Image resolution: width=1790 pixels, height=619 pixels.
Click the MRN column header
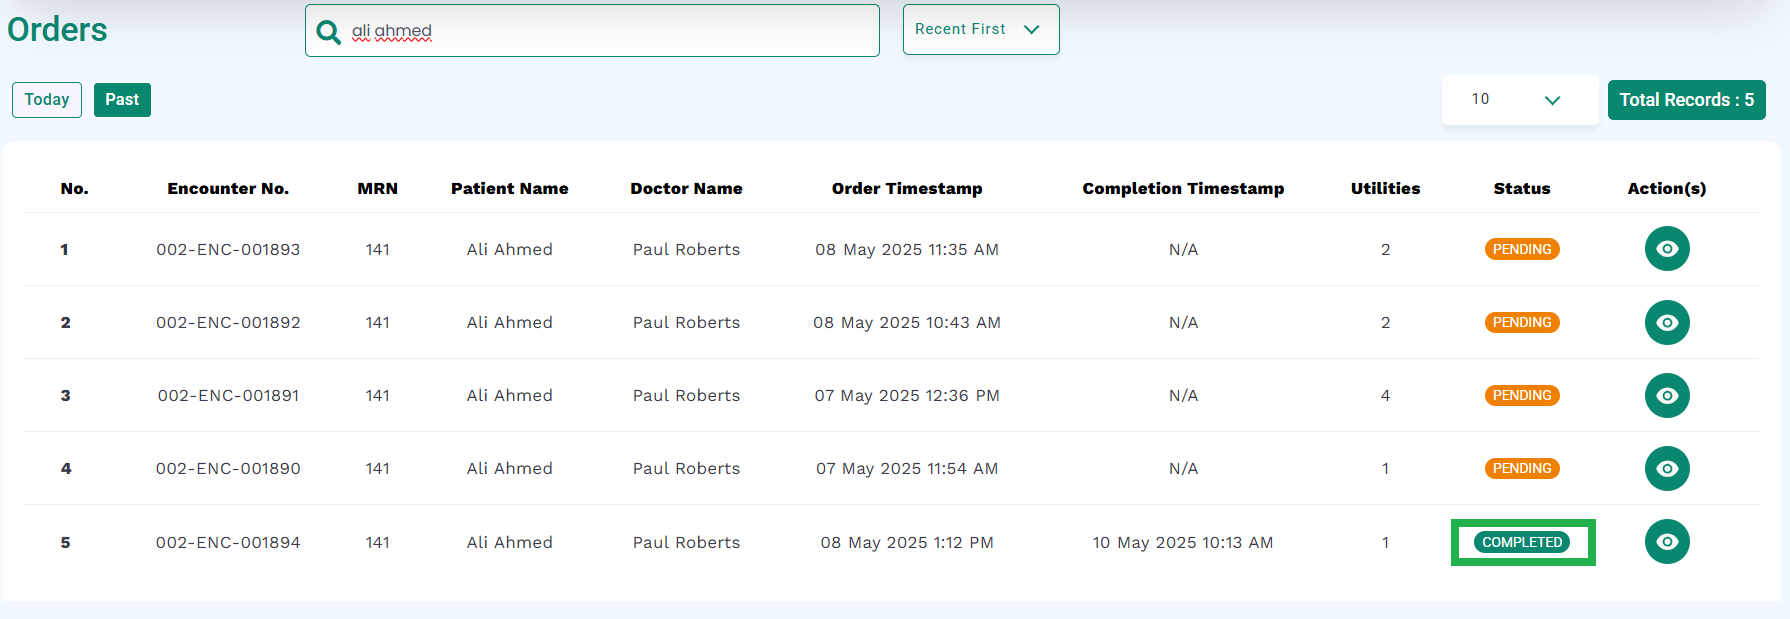click(378, 188)
